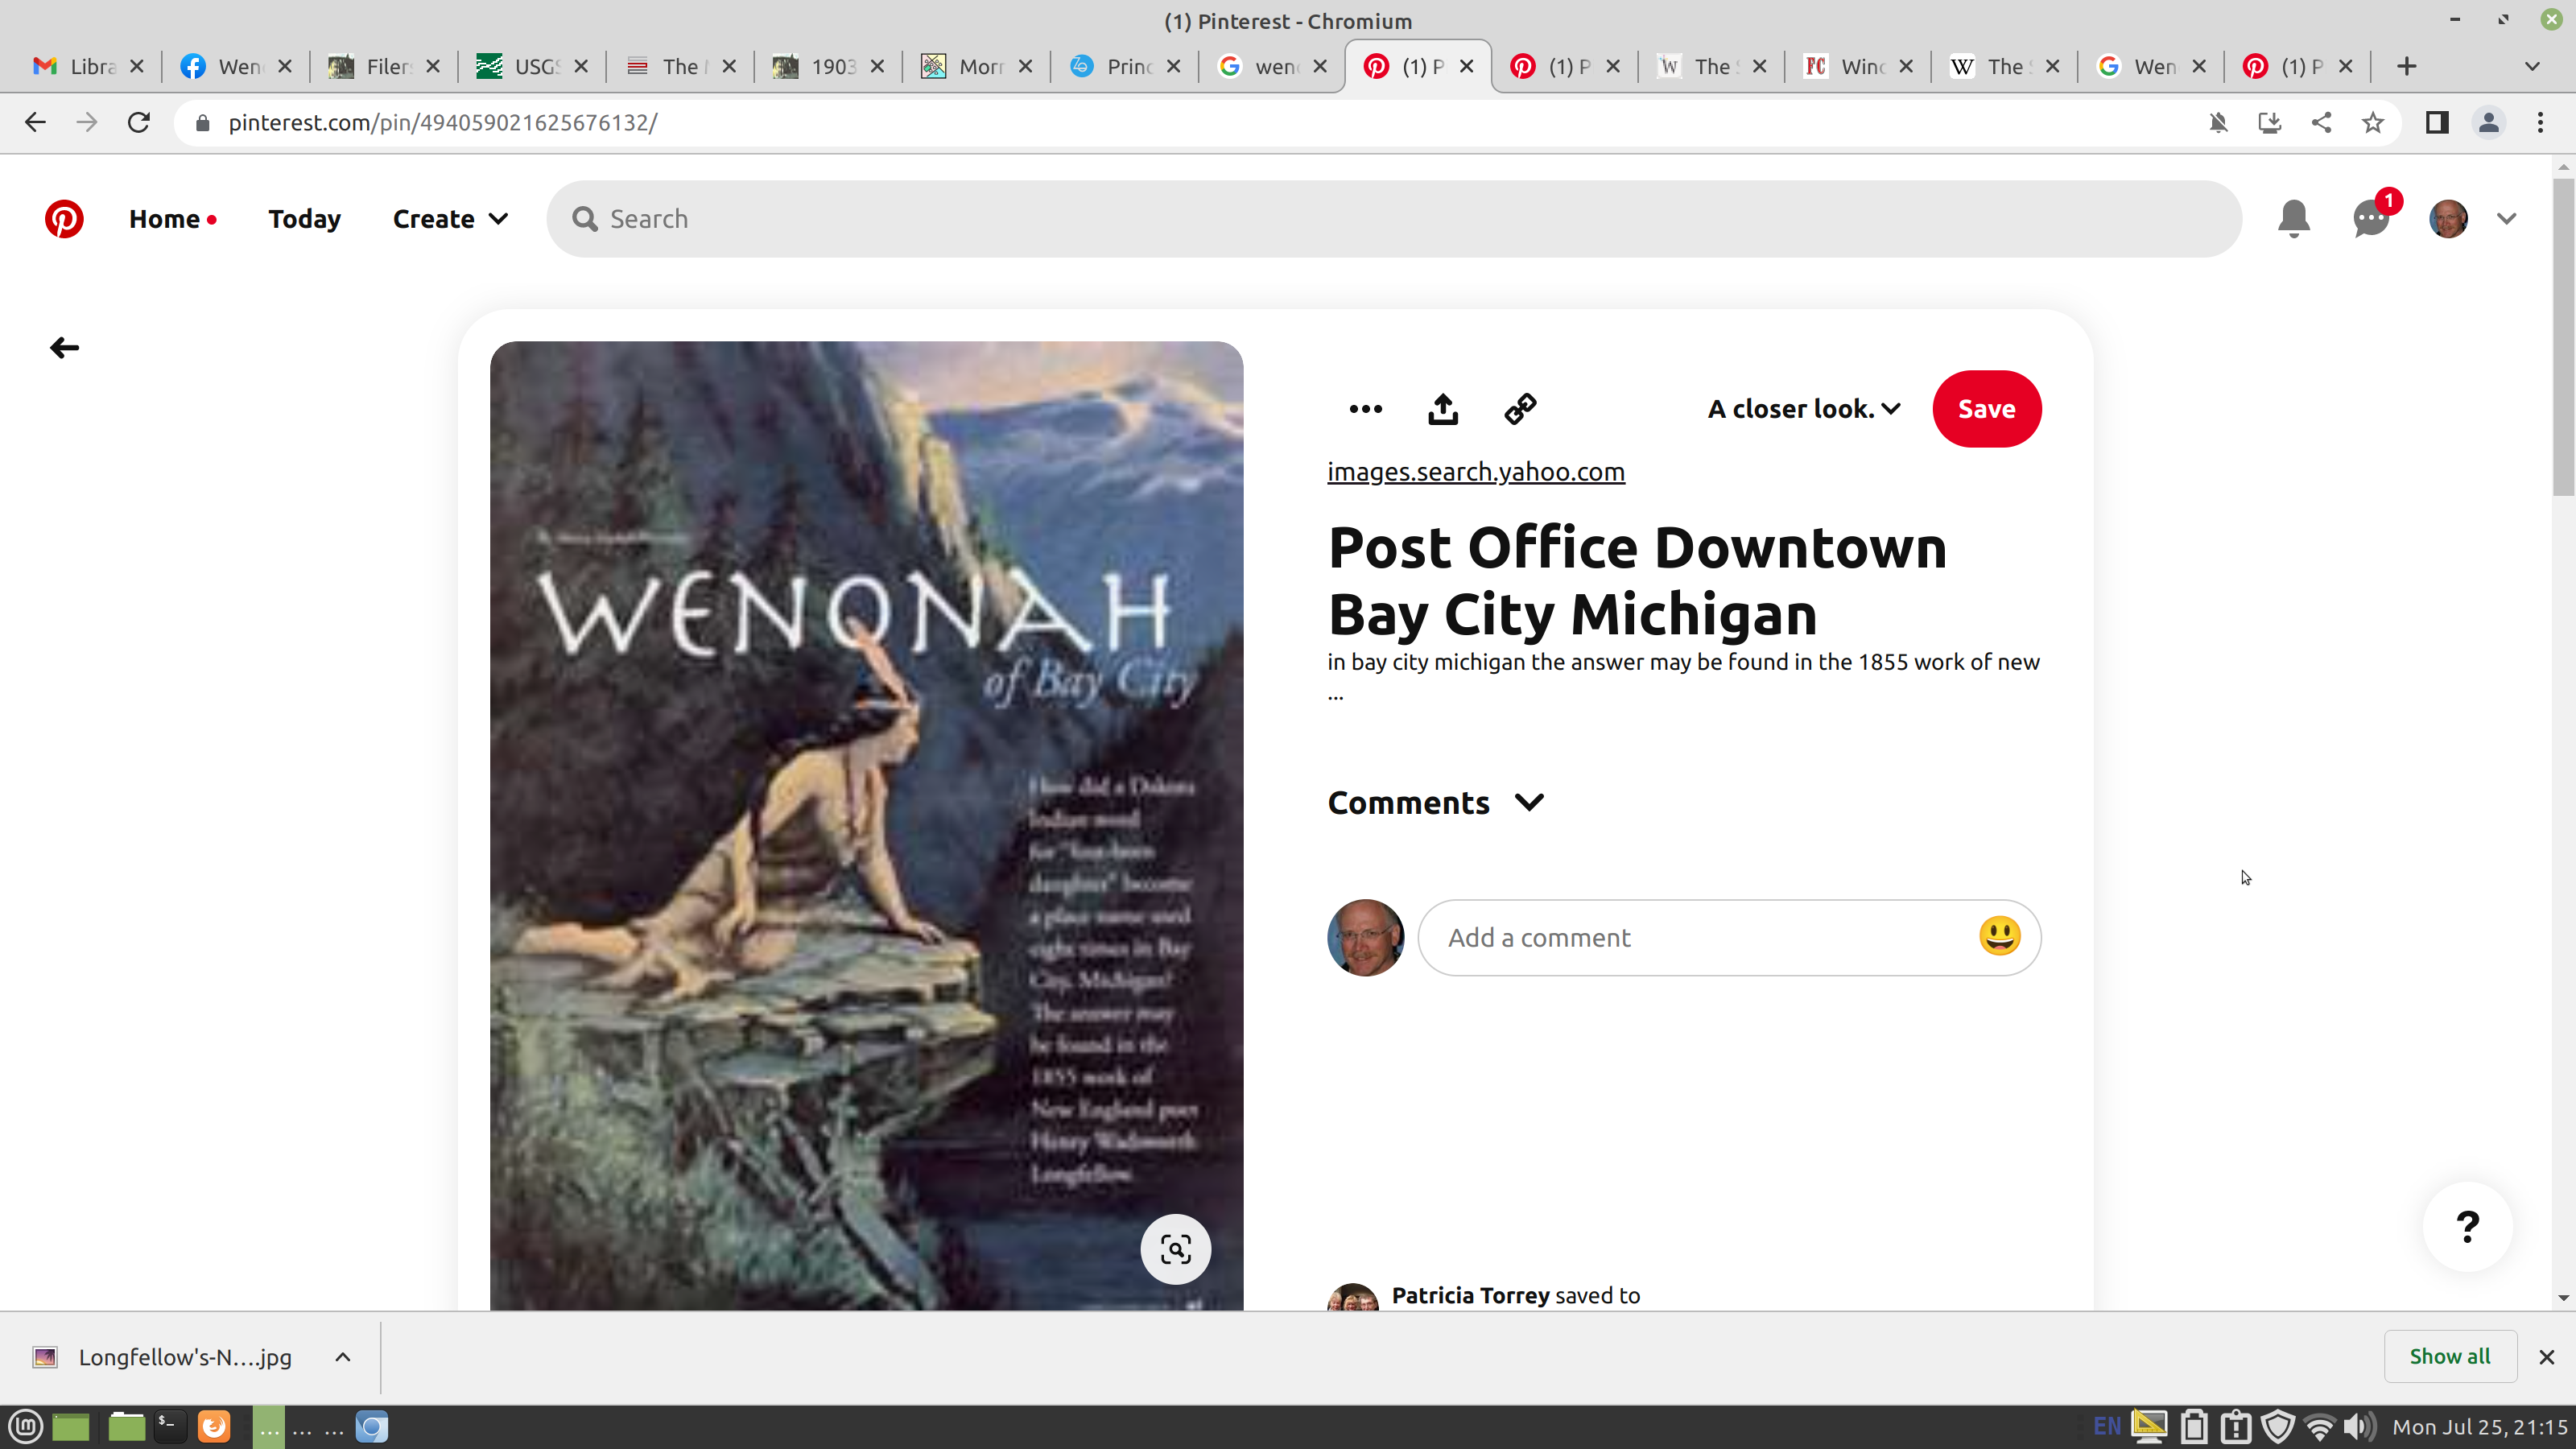This screenshot has height=1449, width=2576.
Task: Toggle the browser side panel
Action: 2436,122
